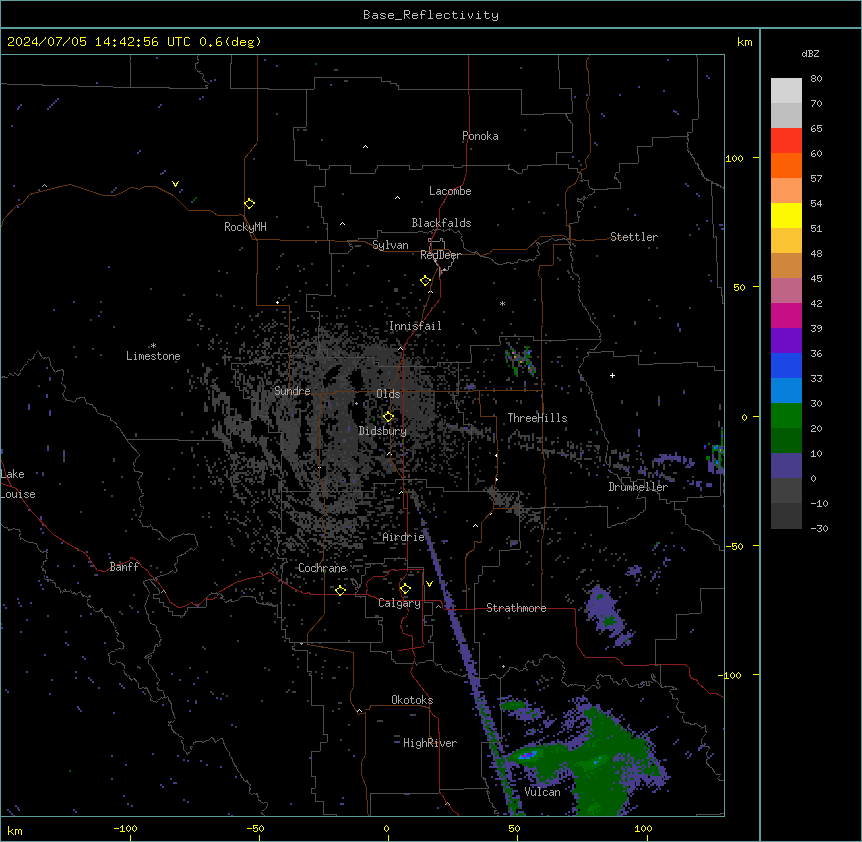
Task: Click the -100 tick on the bottom km axis
Action: (x=125, y=828)
